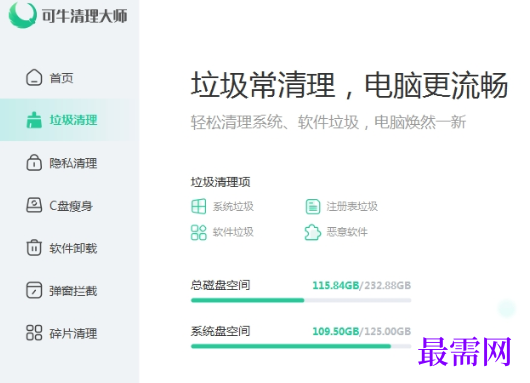Click the 总磁盘空间 label
The height and width of the screenshot is (383, 530).
click(x=220, y=285)
